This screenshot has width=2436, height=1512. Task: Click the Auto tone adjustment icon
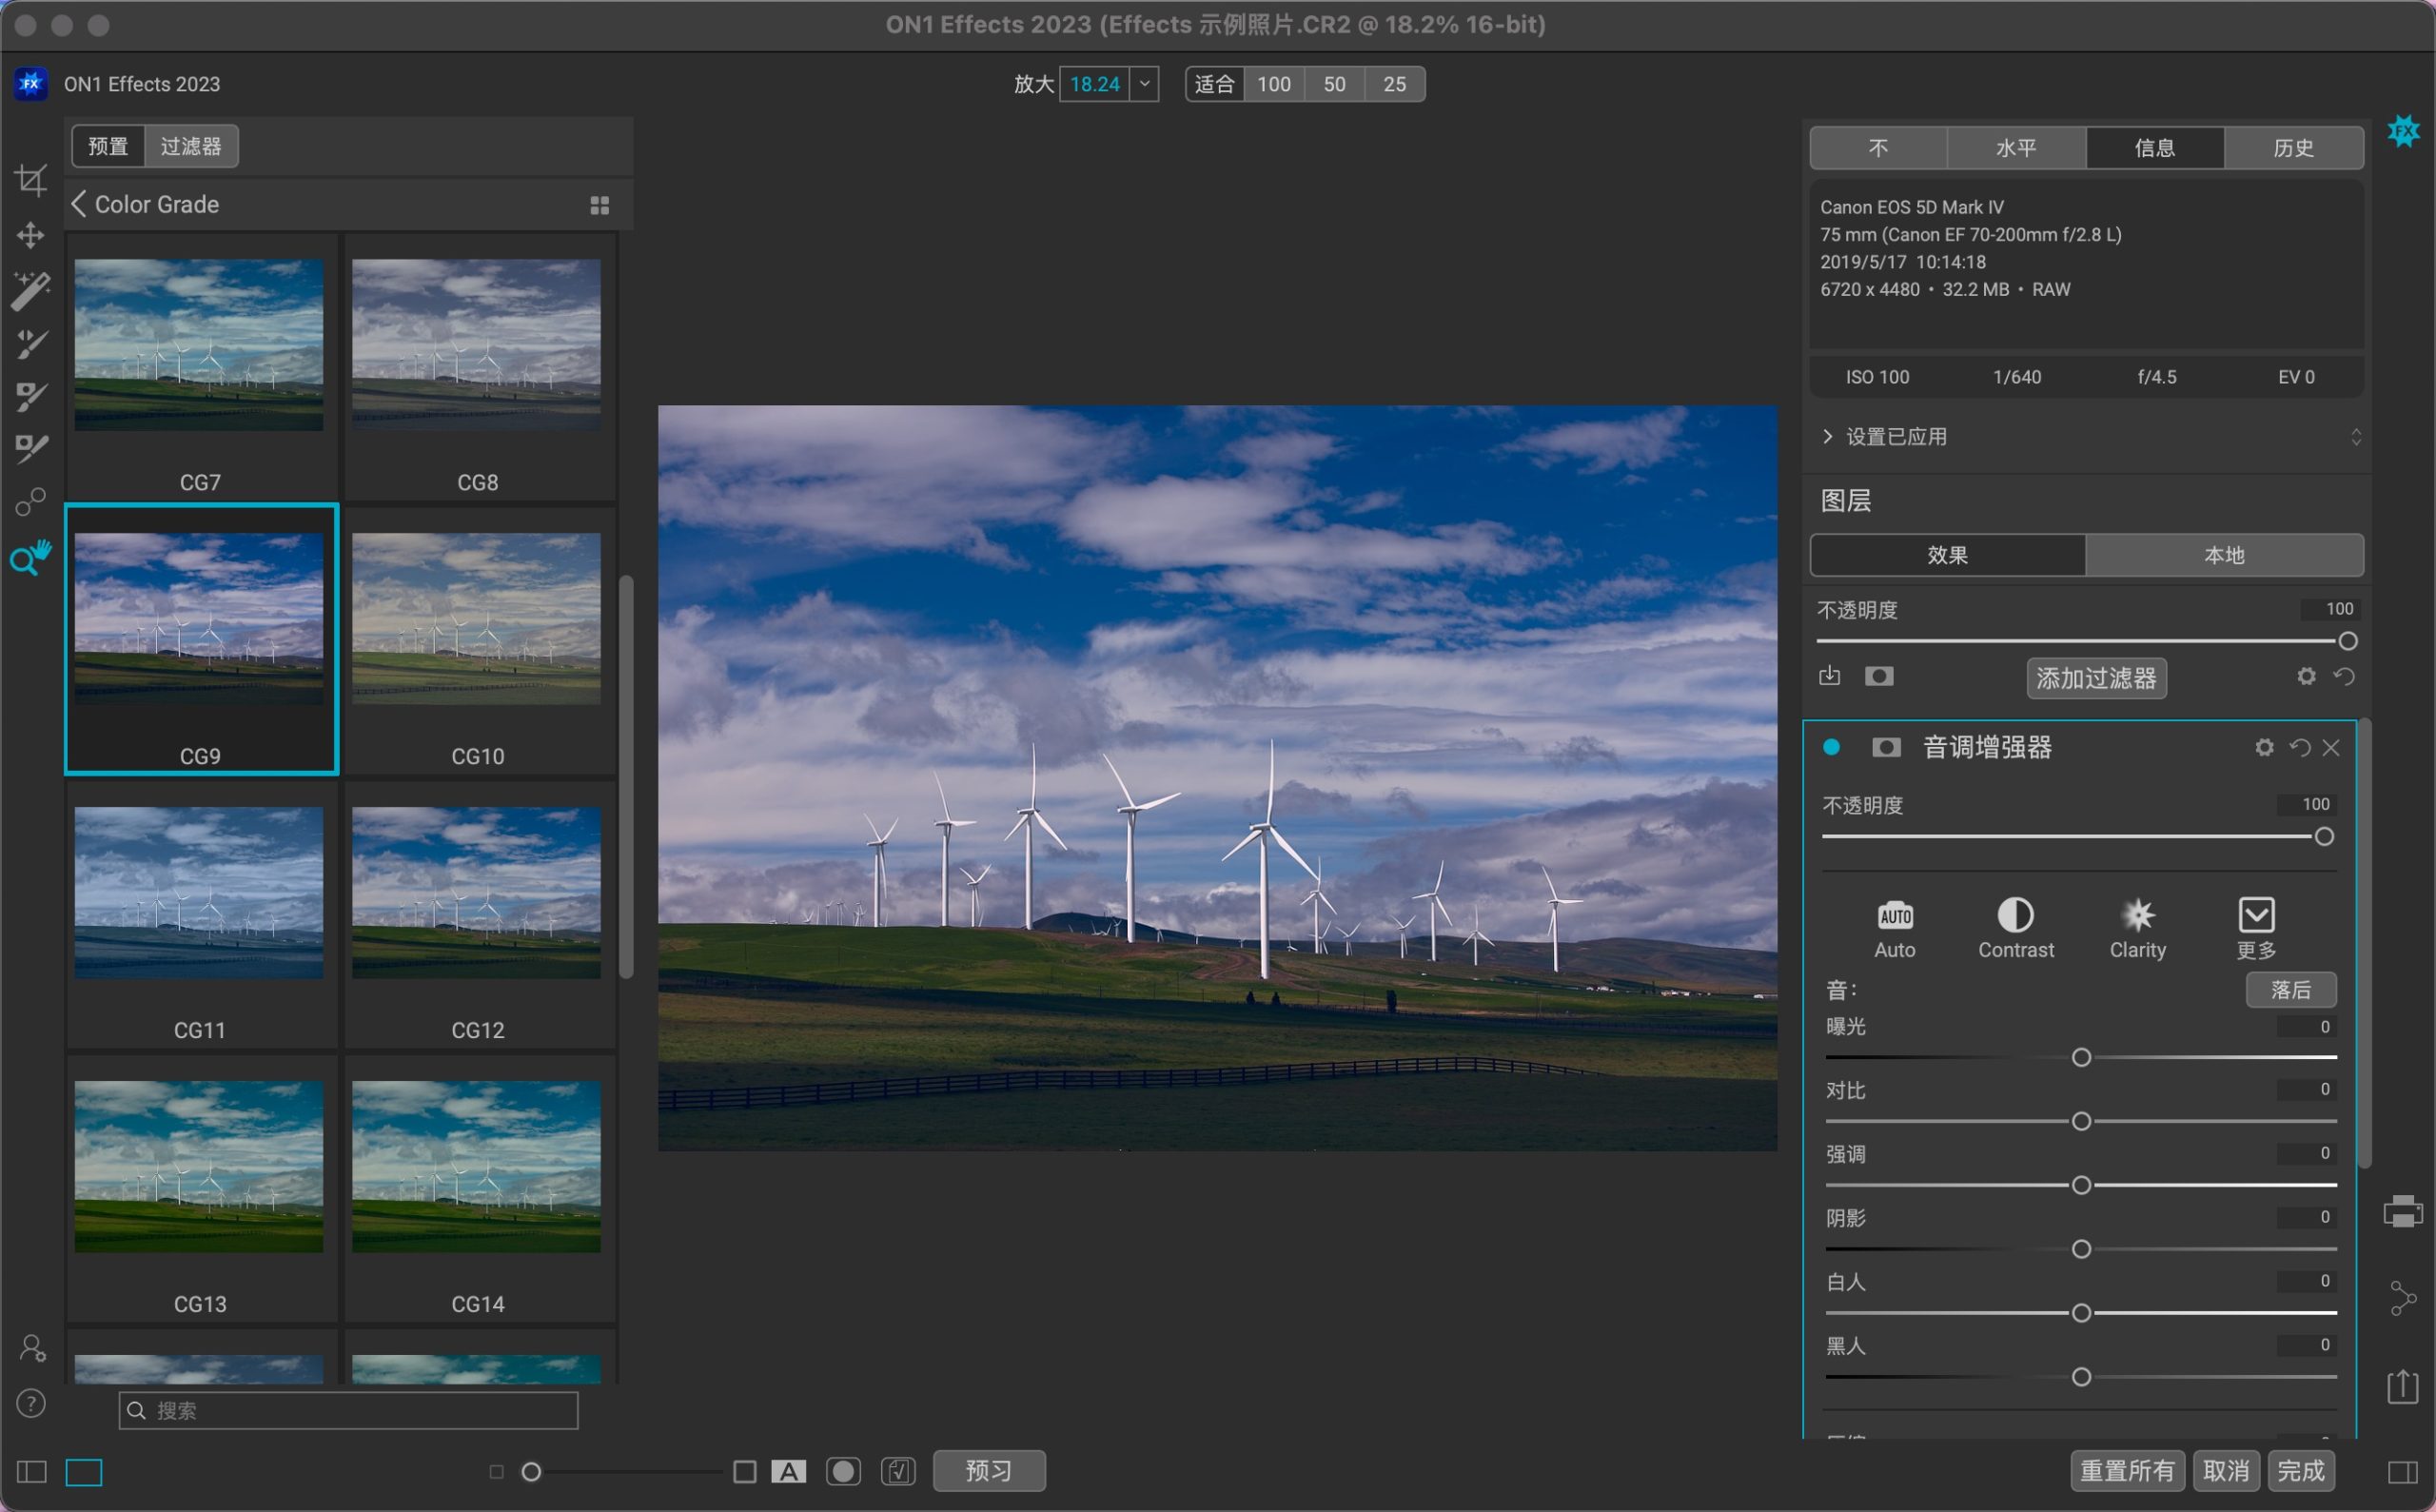[x=1895, y=913]
